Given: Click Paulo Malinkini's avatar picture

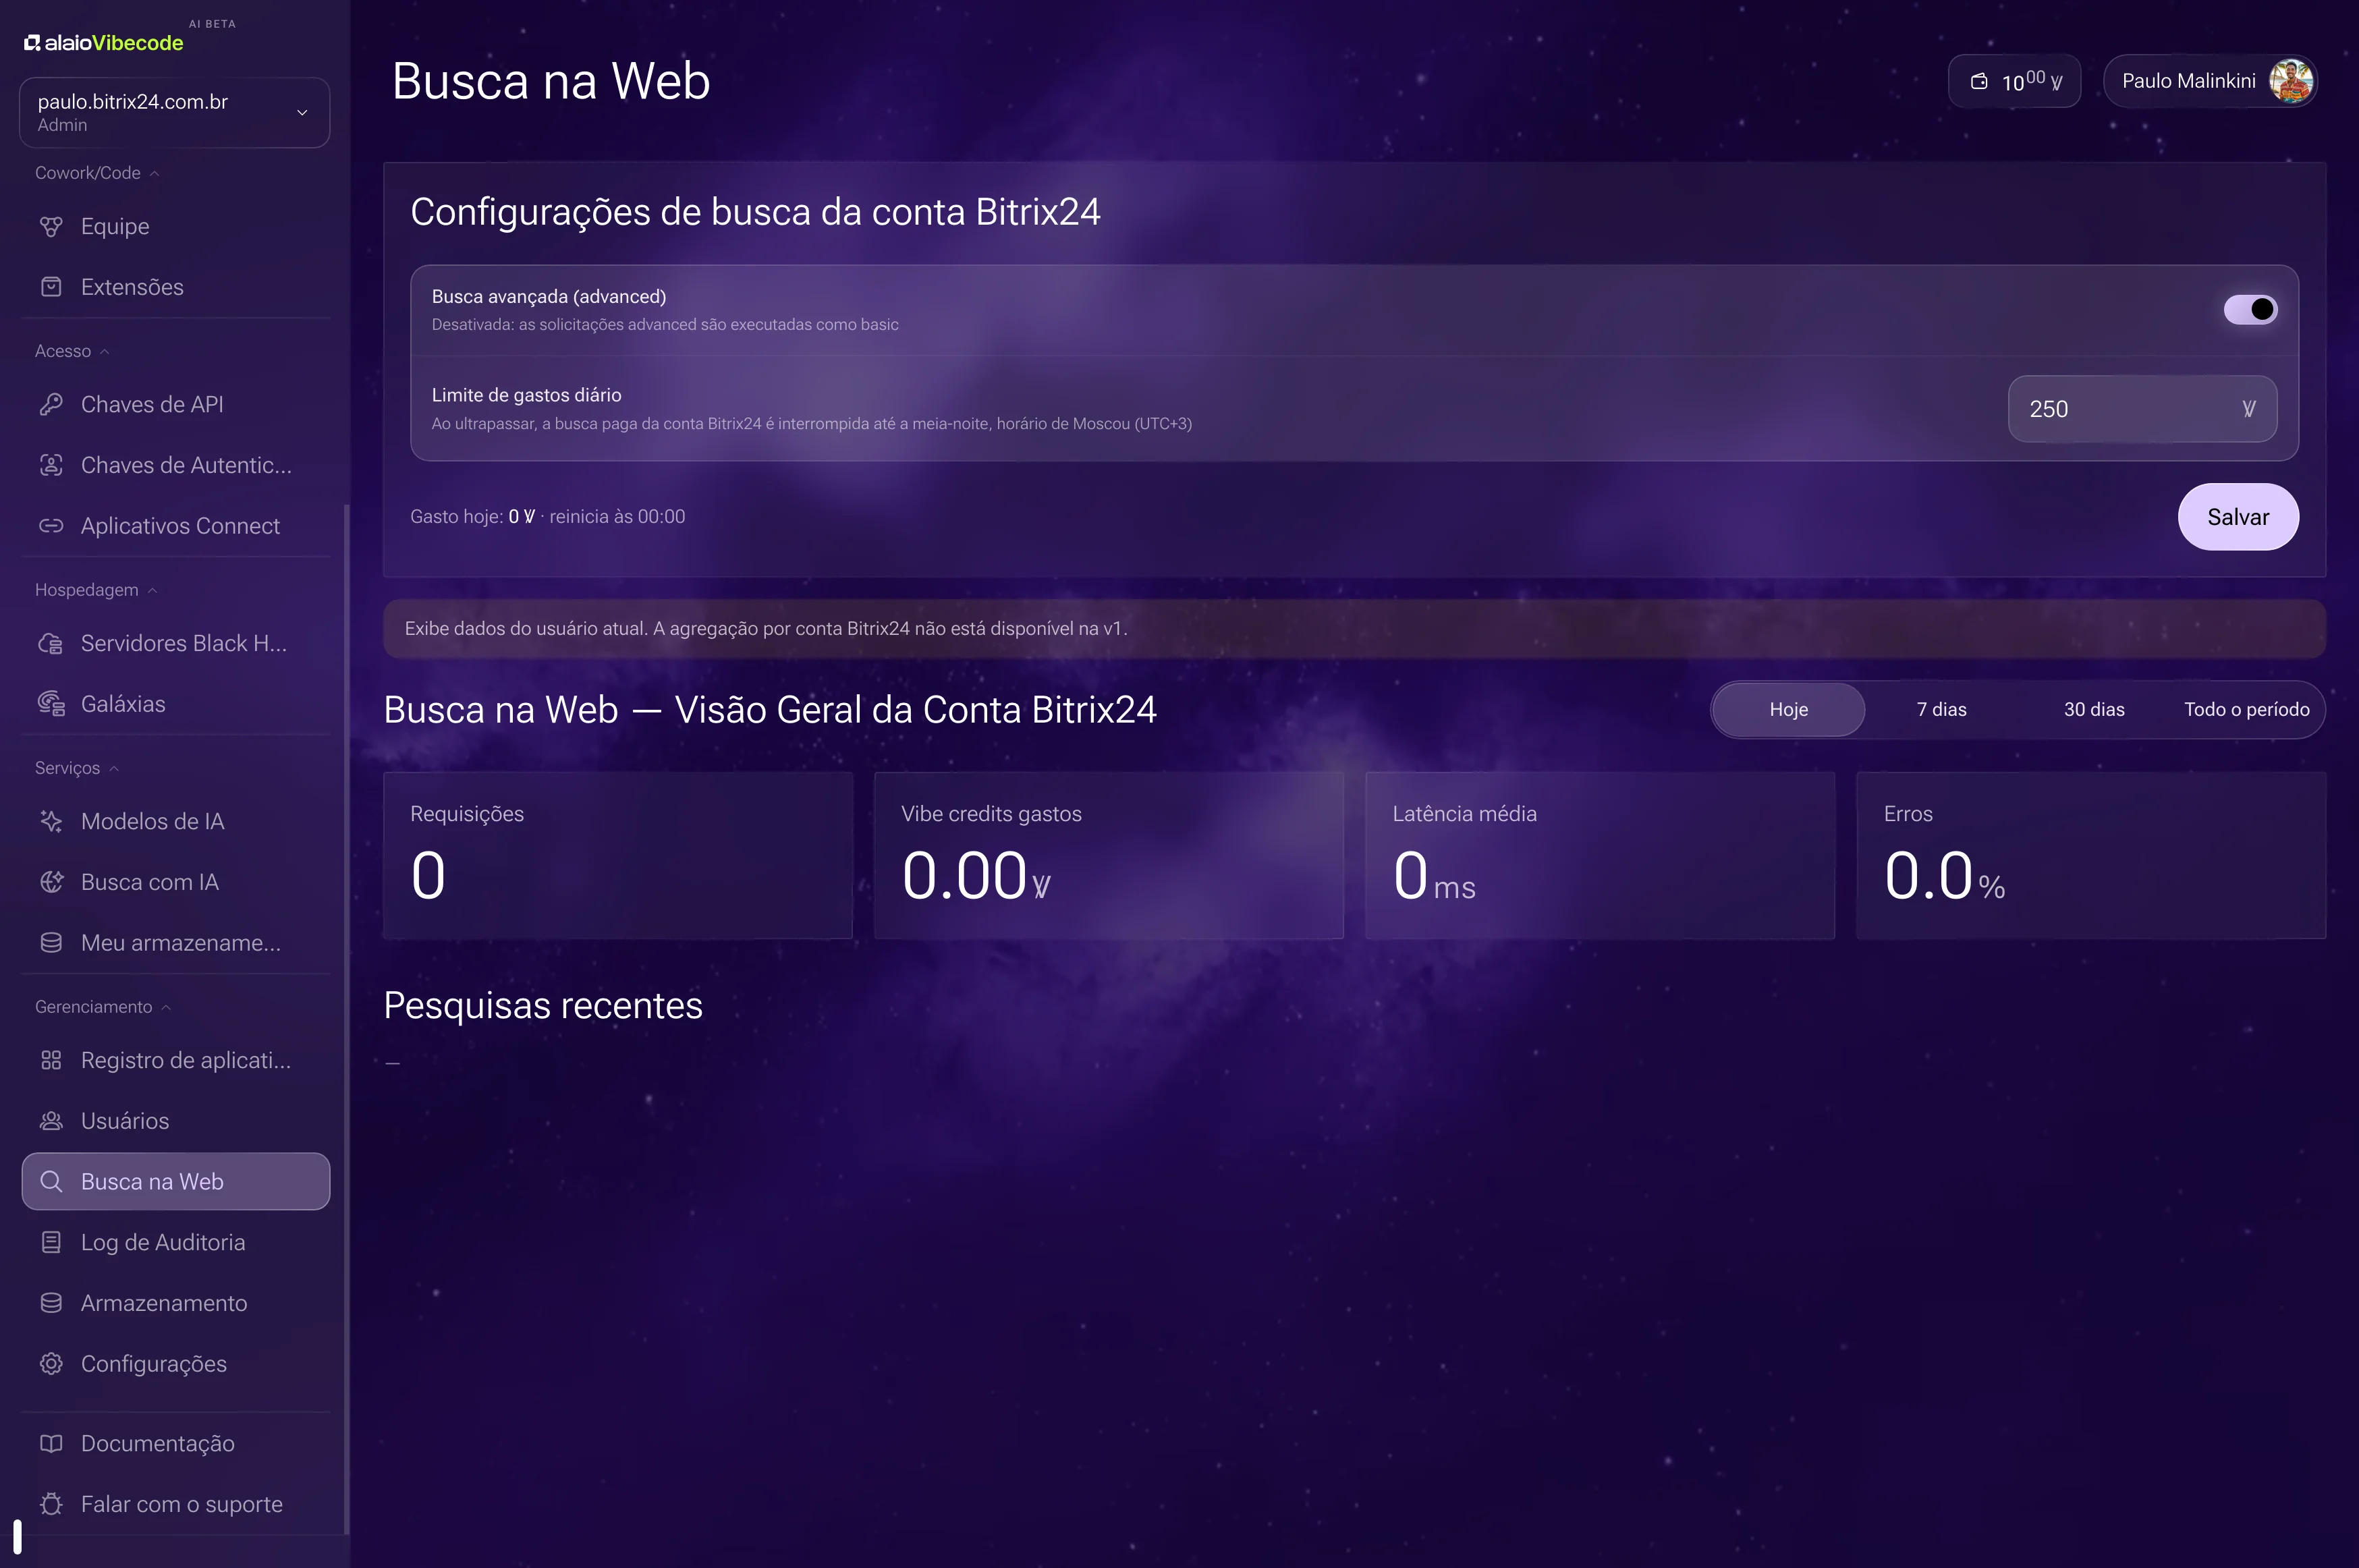Looking at the screenshot, I should pos(2290,81).
